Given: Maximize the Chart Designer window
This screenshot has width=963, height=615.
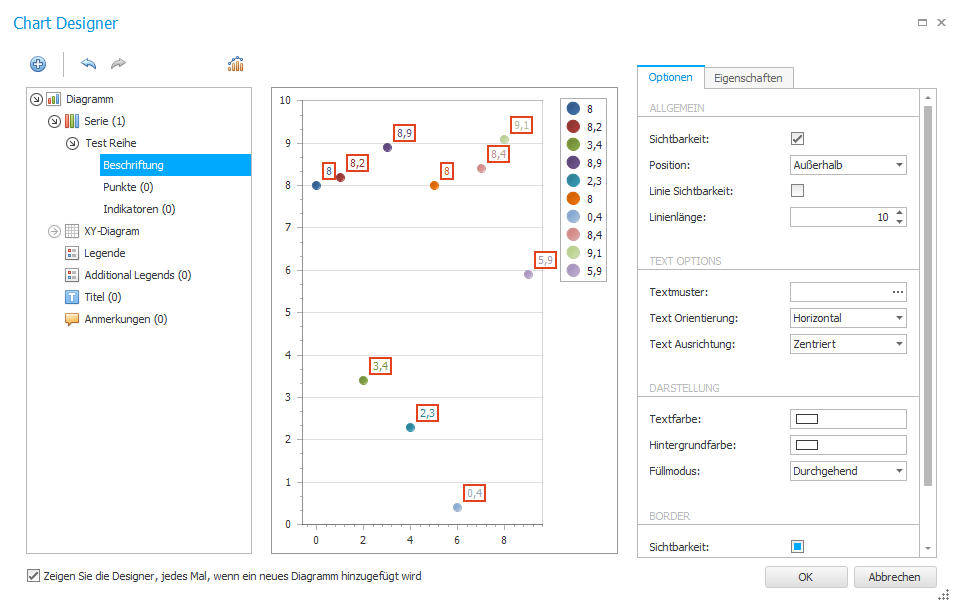Looking at the screenshot, I should 922,23.
